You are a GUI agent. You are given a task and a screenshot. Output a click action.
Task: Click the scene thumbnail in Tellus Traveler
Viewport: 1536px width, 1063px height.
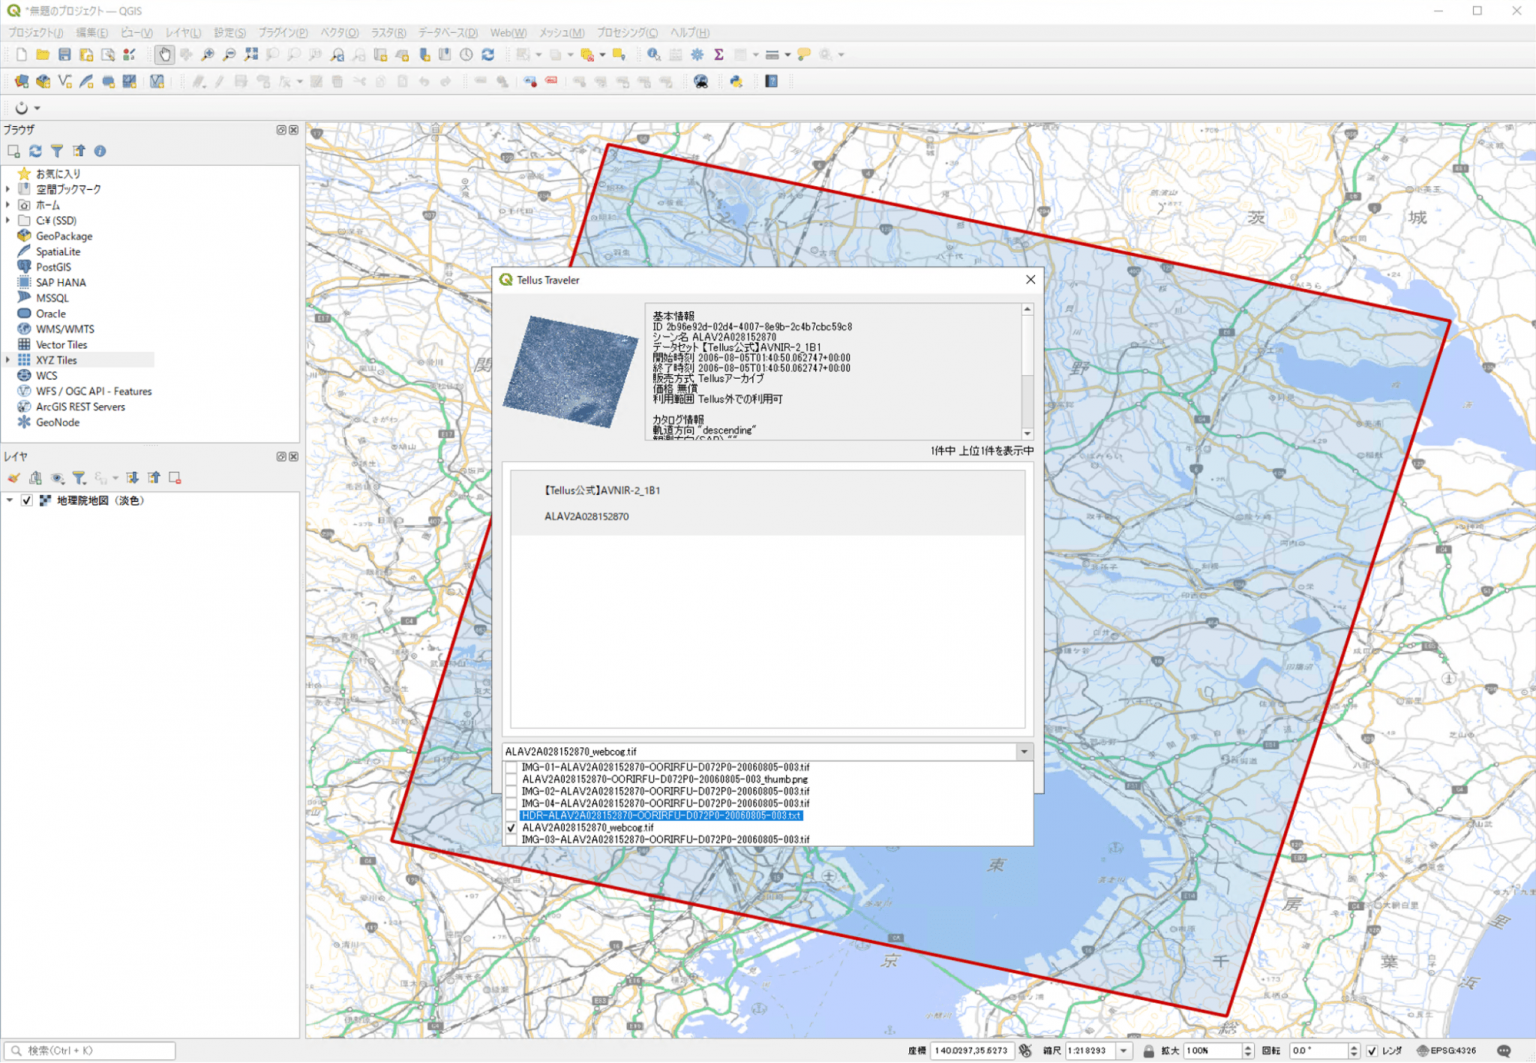click(x=570, y=371)
